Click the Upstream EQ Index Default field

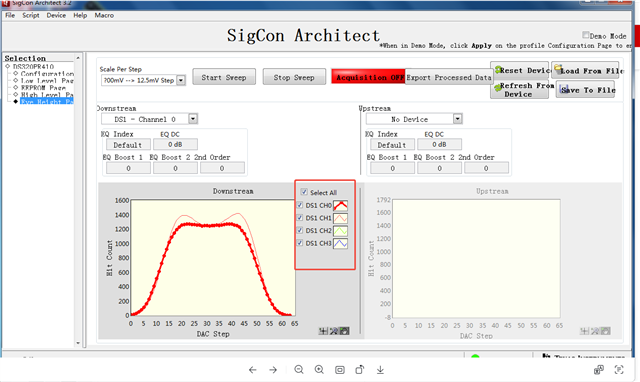(x=392, y=144)
